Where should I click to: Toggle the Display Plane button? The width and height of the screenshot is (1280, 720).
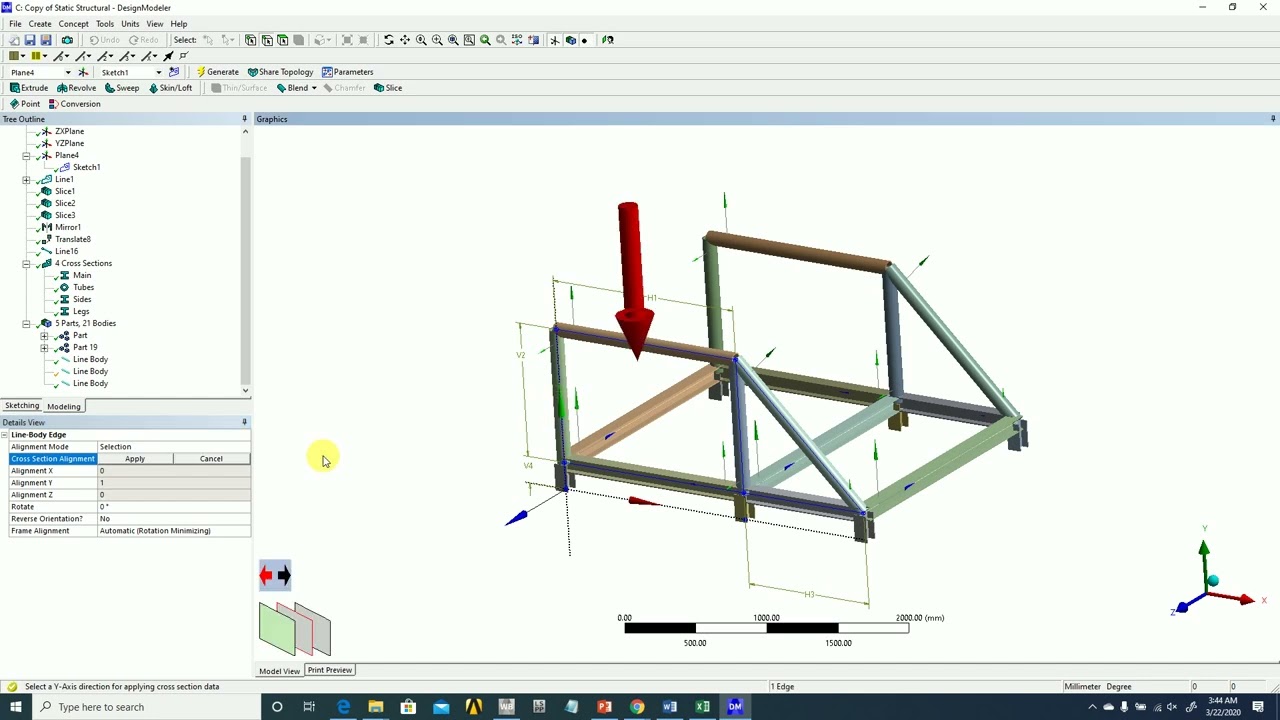coord(553,40)
